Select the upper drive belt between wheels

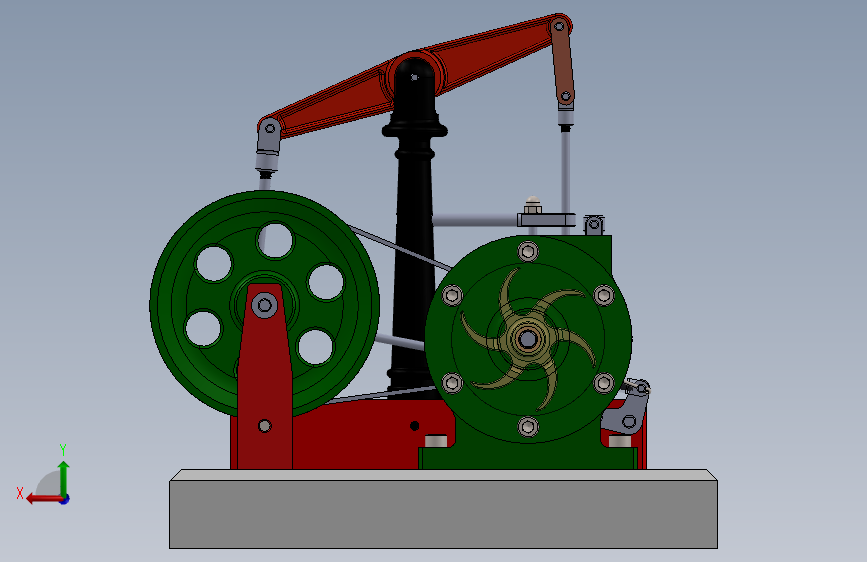(x=401, y=248)
